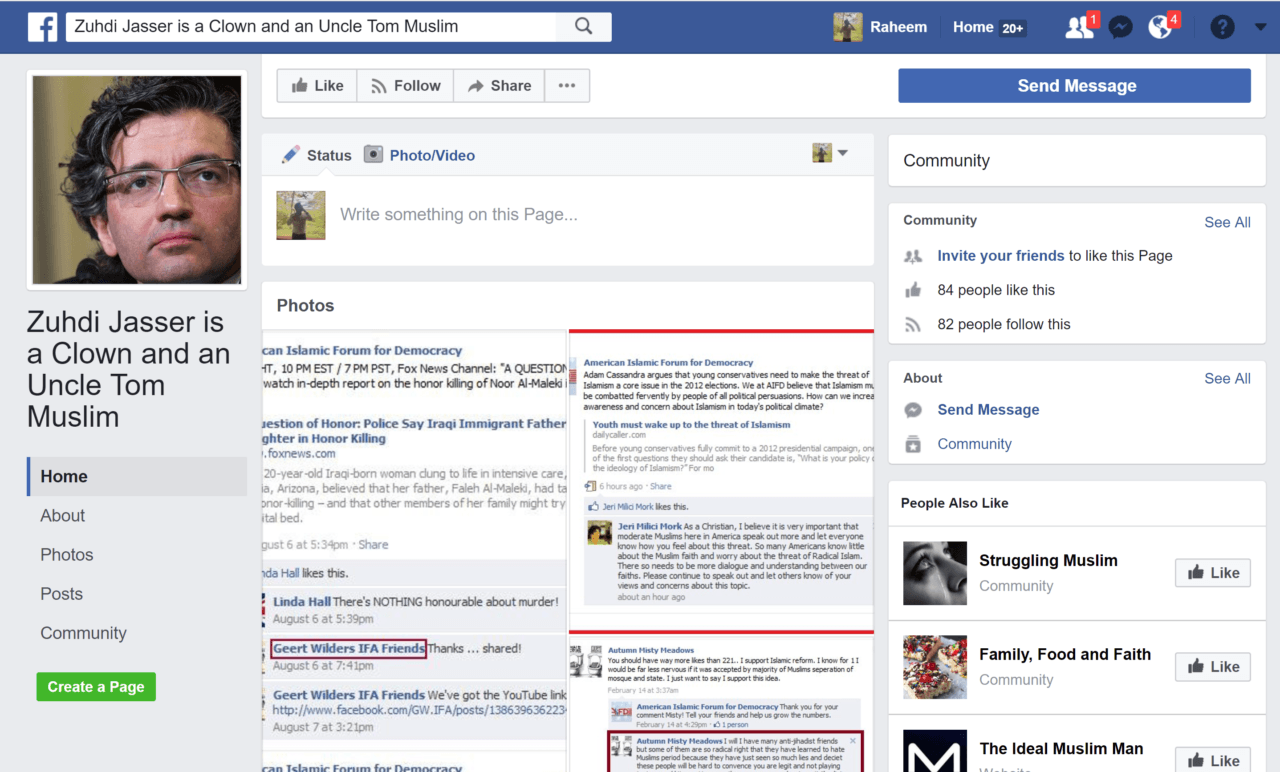This screenshot has height=772, width=1280.
Task: Select About in the page sidebar
Action: point(62,516)
